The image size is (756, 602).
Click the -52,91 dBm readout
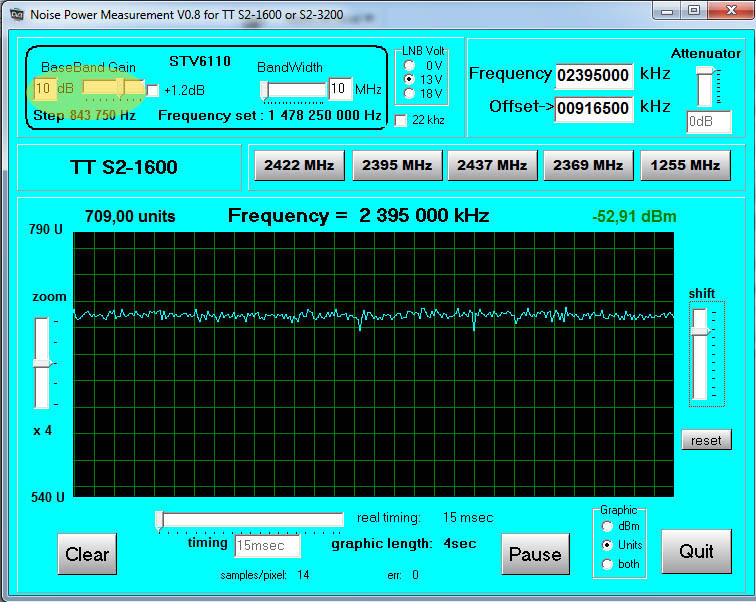(634, 216)
